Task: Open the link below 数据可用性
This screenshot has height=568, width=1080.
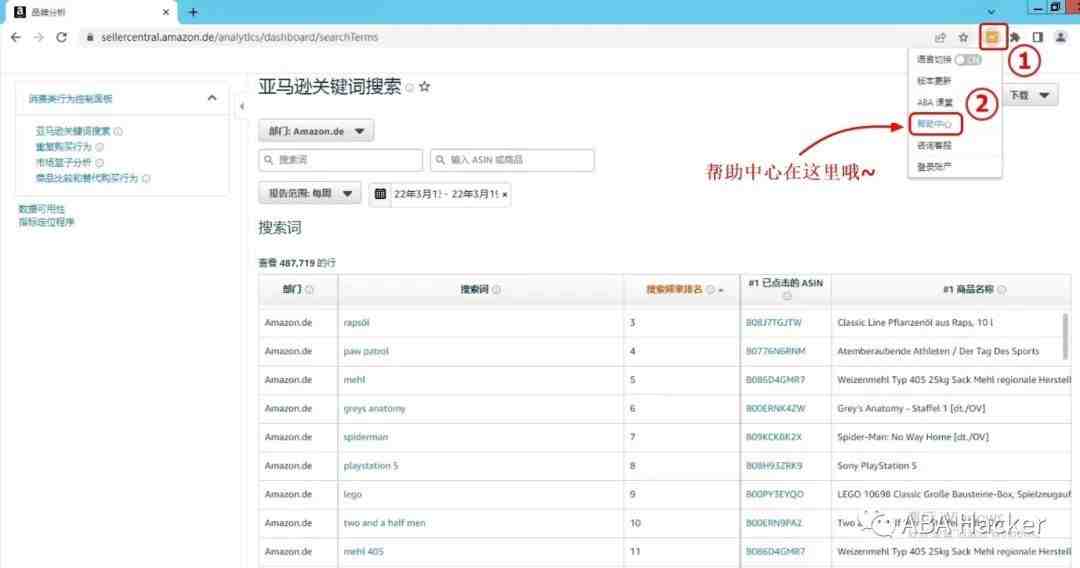Action: pyautogui.click(x=46, y=222)
